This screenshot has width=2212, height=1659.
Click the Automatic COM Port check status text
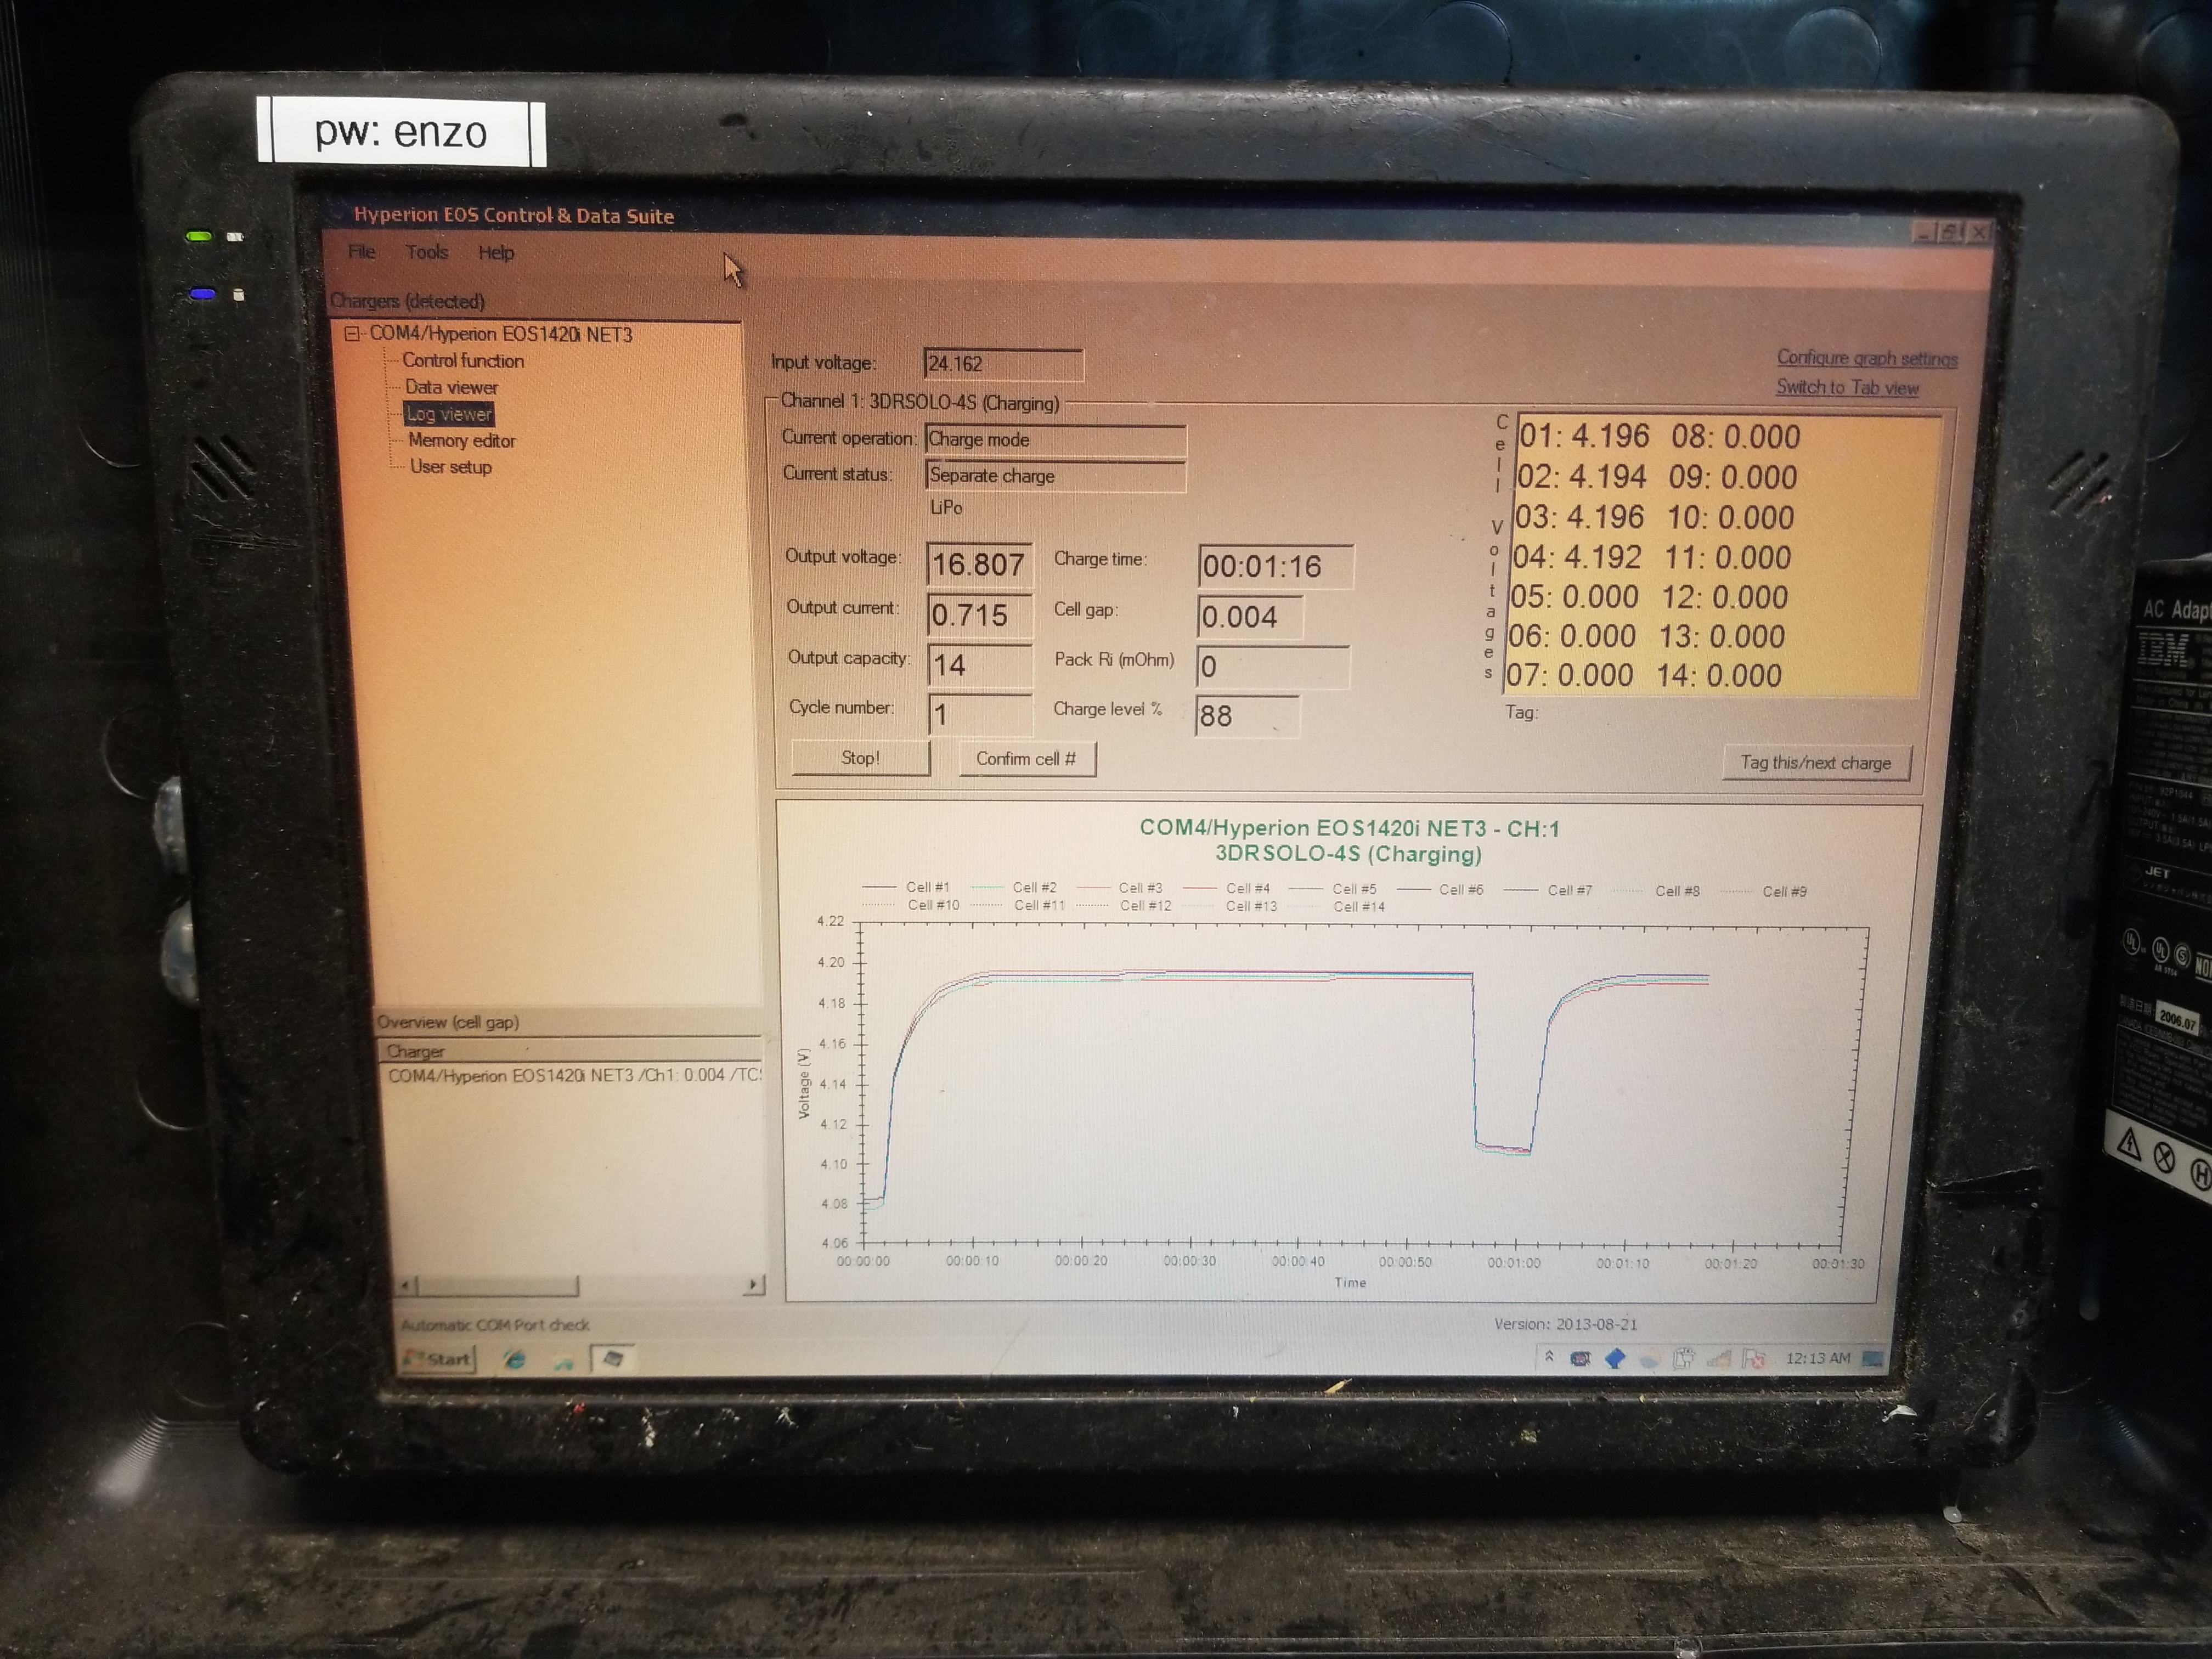pyautogui.click(x=495, y=1325)
